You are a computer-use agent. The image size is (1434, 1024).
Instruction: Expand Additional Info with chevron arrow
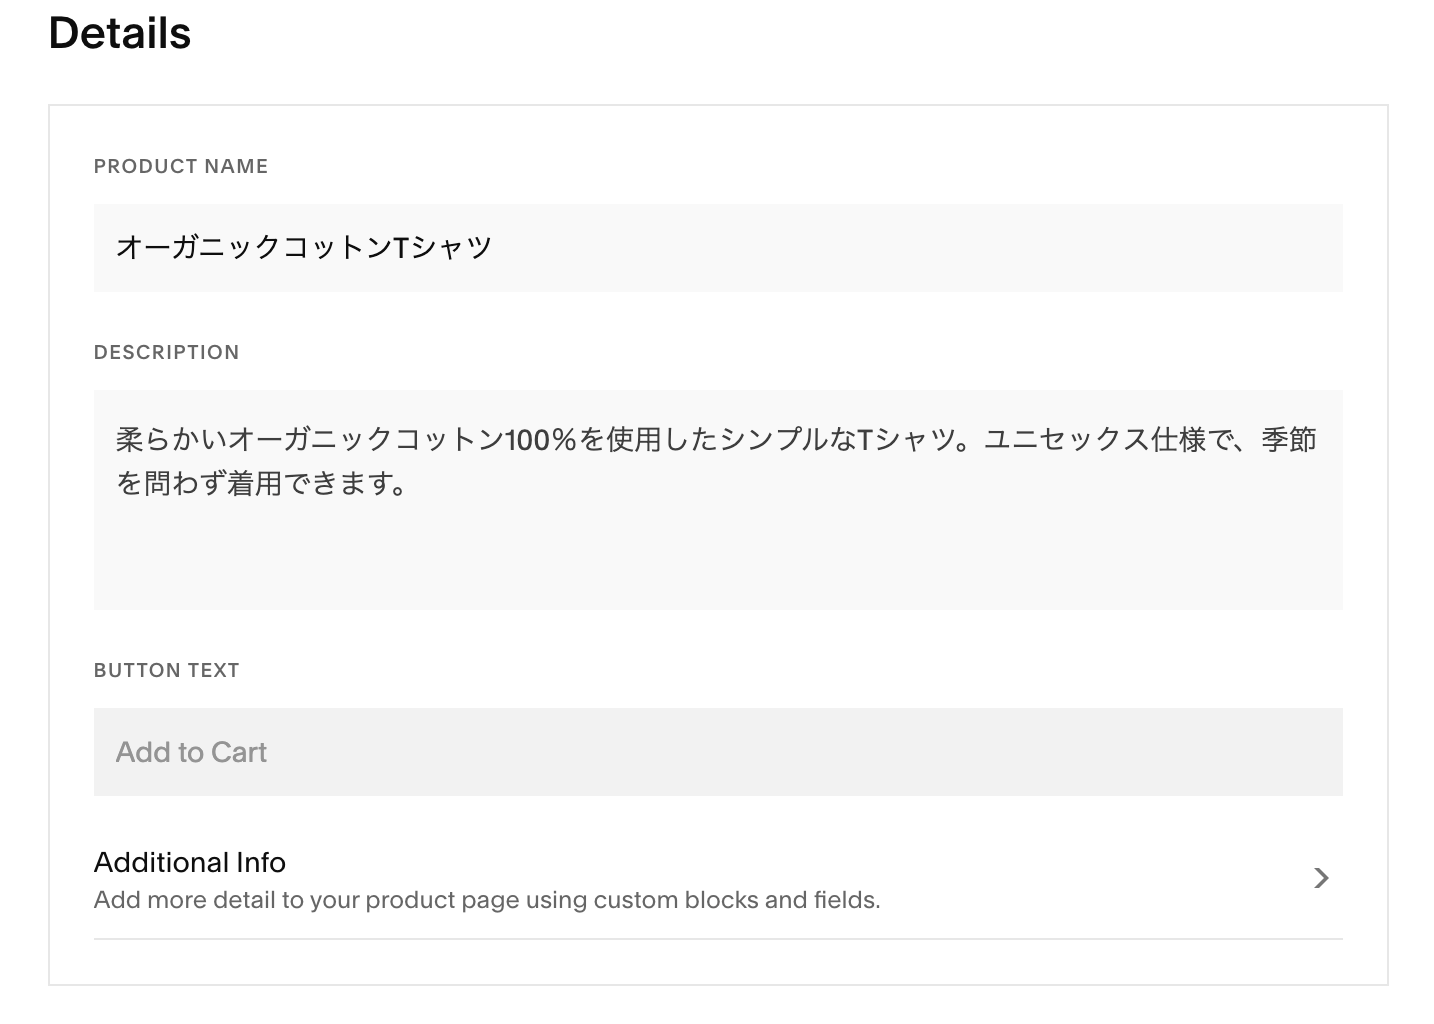click(x=1321, y=878)
